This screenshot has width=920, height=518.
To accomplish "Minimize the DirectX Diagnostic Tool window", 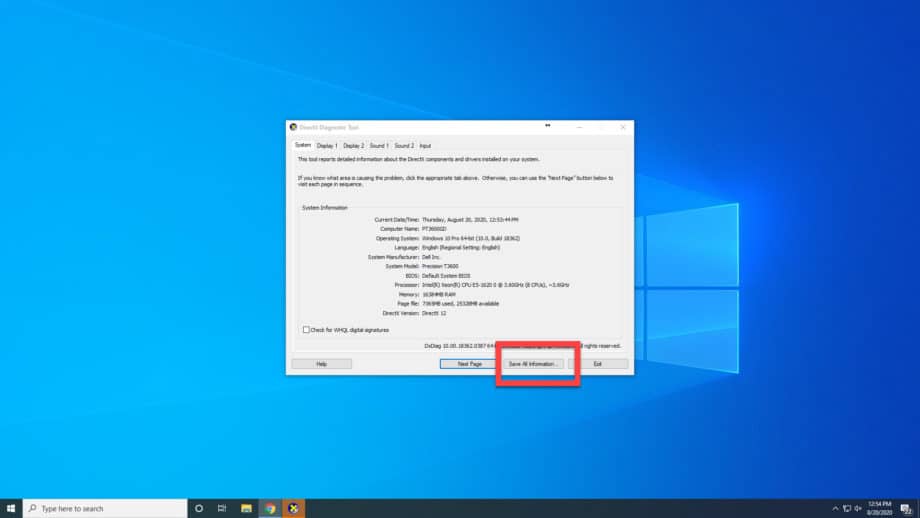I will tap(579, 127).
